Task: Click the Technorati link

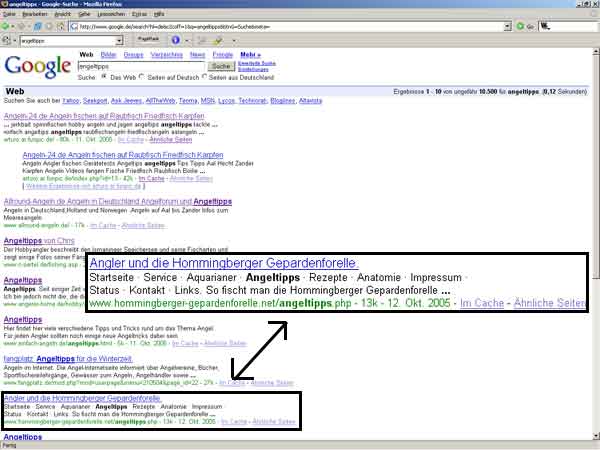Action: pos(252,101)
